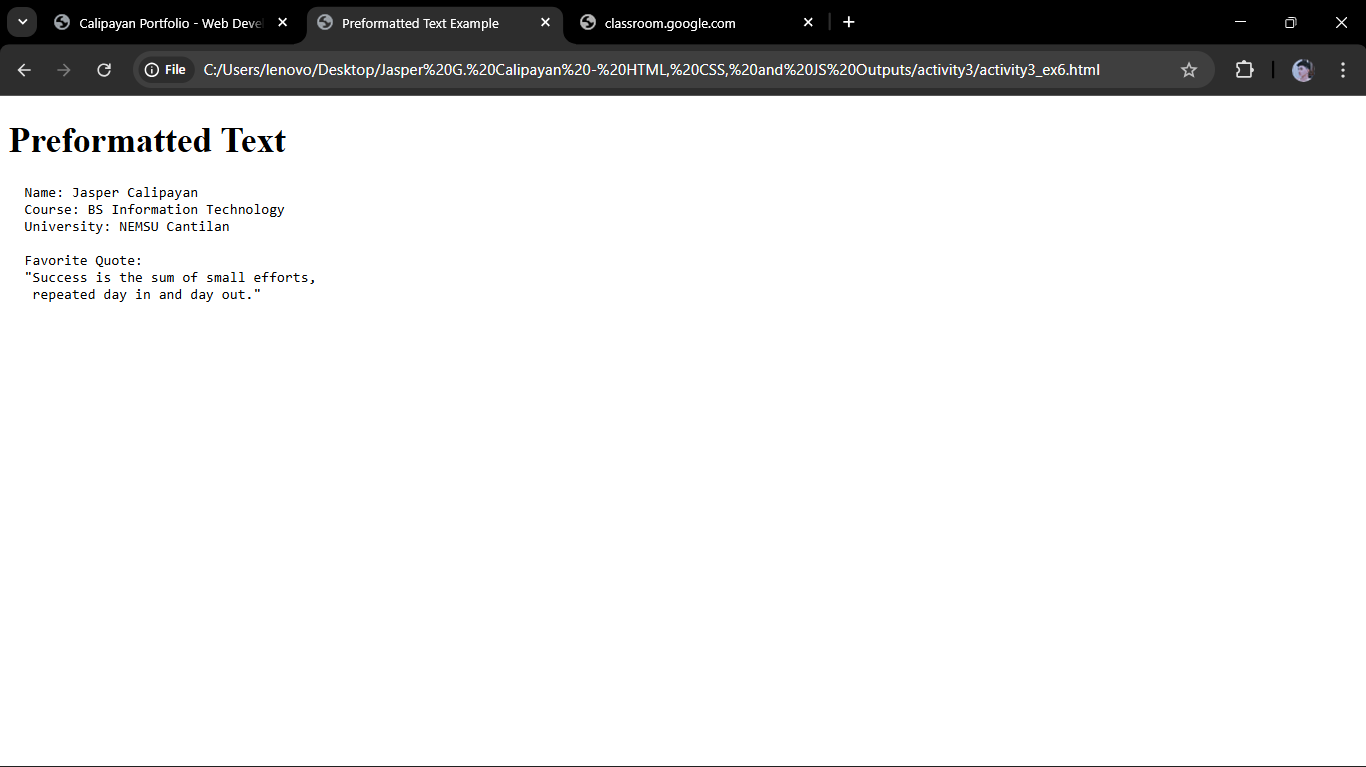Bookmark this page with the star icon
The height and width of the screenshot is (767, 1366).
click(x=1189, y=70)
